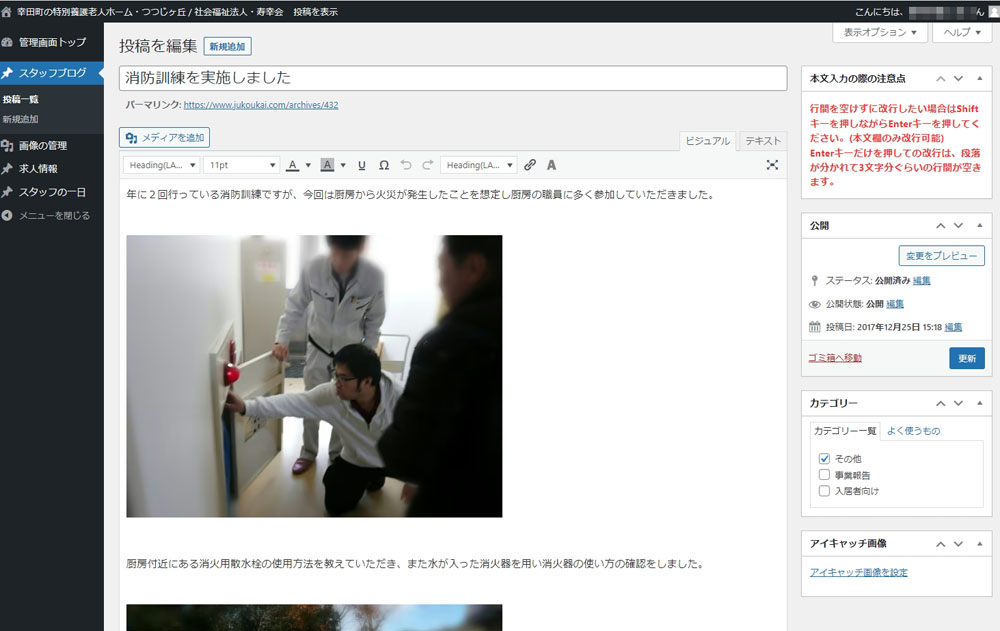This screenshot has height=631, width=1000.
Task: Open the first Heading format dropdown
Action: point(162,165)
